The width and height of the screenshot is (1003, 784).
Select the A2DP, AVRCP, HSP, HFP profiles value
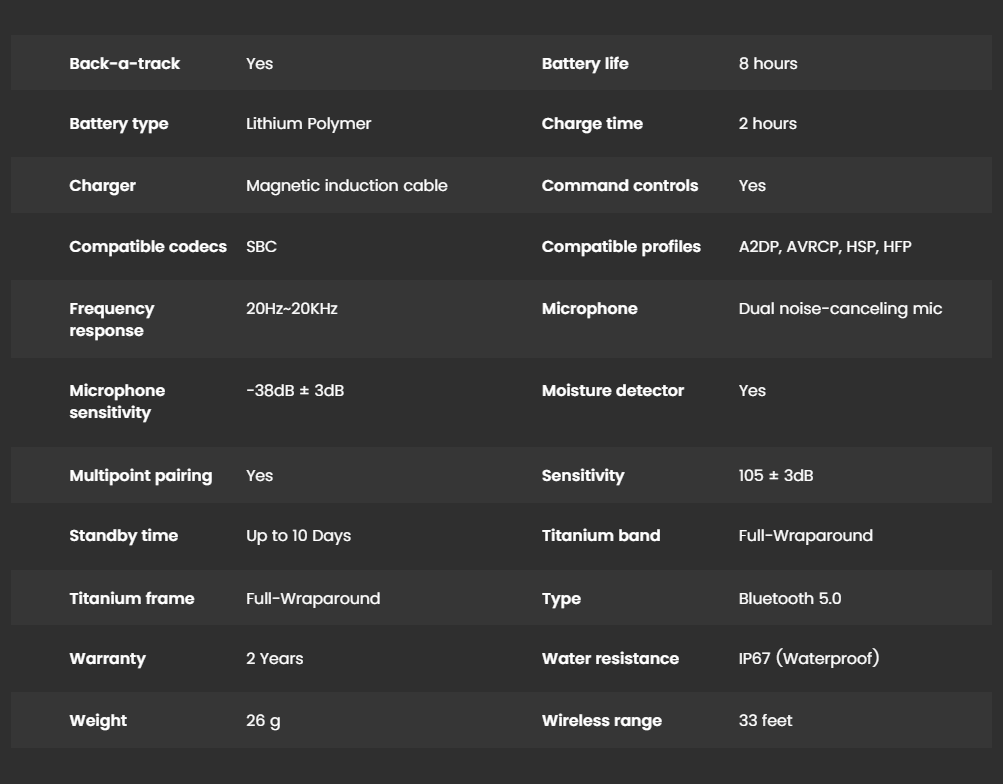point(824,246)
